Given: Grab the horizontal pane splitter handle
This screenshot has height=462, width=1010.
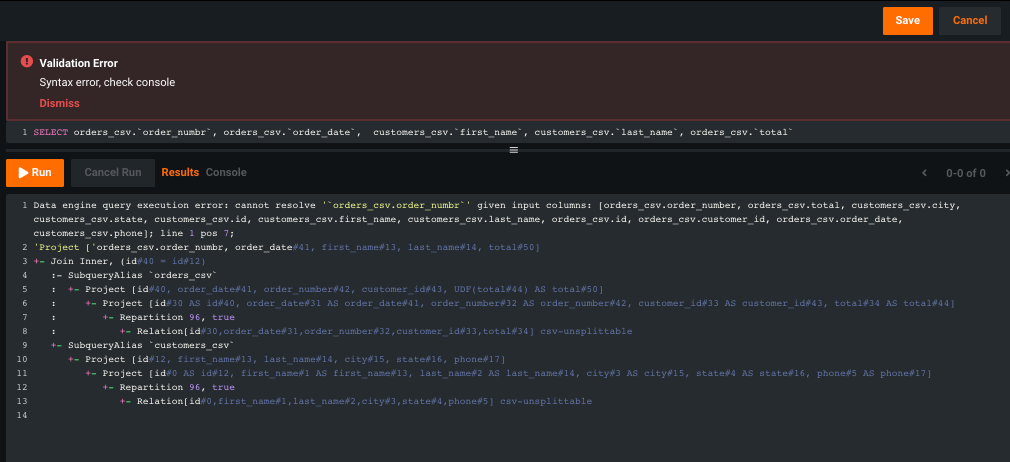Looking at the screenshot, I should tap(513, 150).
